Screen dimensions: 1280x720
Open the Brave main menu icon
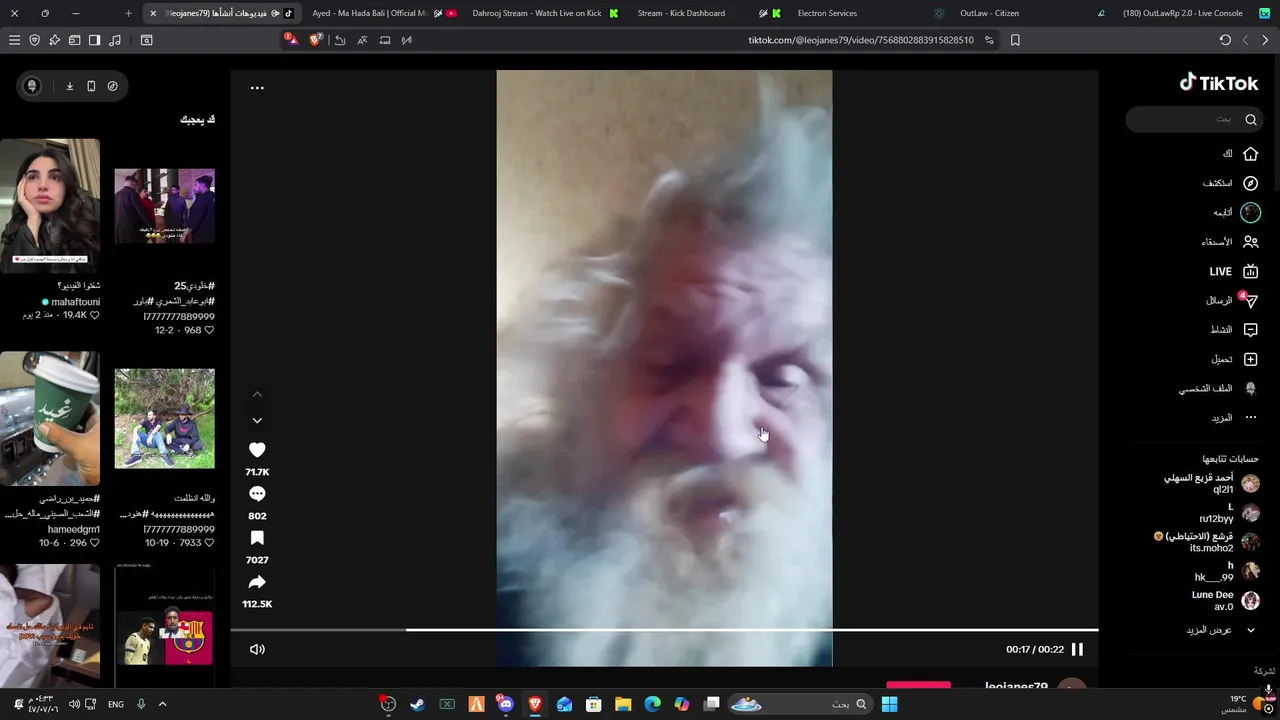(14, 40)
